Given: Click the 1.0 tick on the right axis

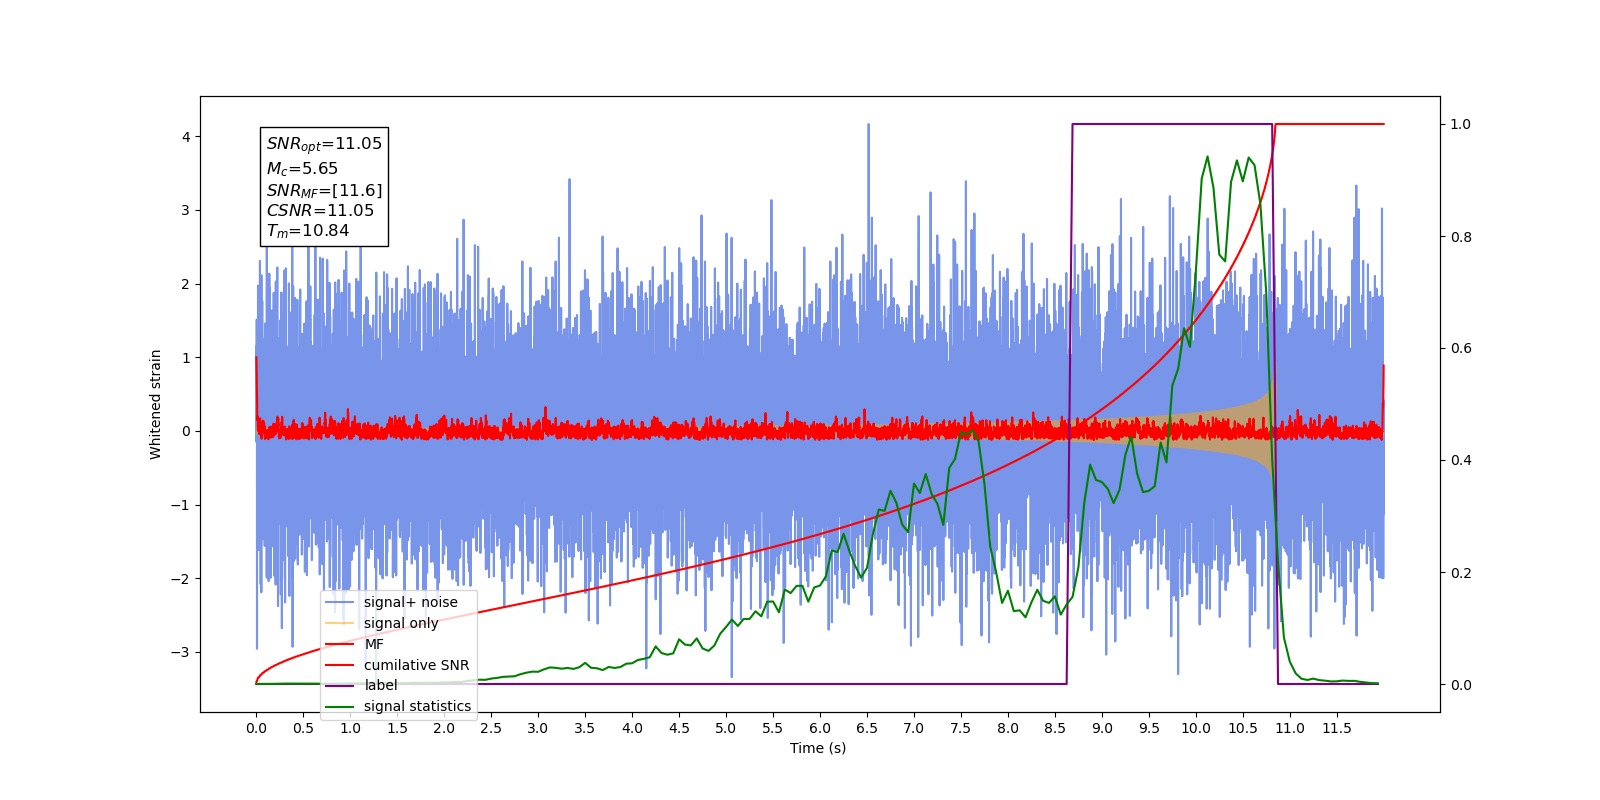Looking at the screenshot, I should pyautogui.click(x=1461, y=125).
